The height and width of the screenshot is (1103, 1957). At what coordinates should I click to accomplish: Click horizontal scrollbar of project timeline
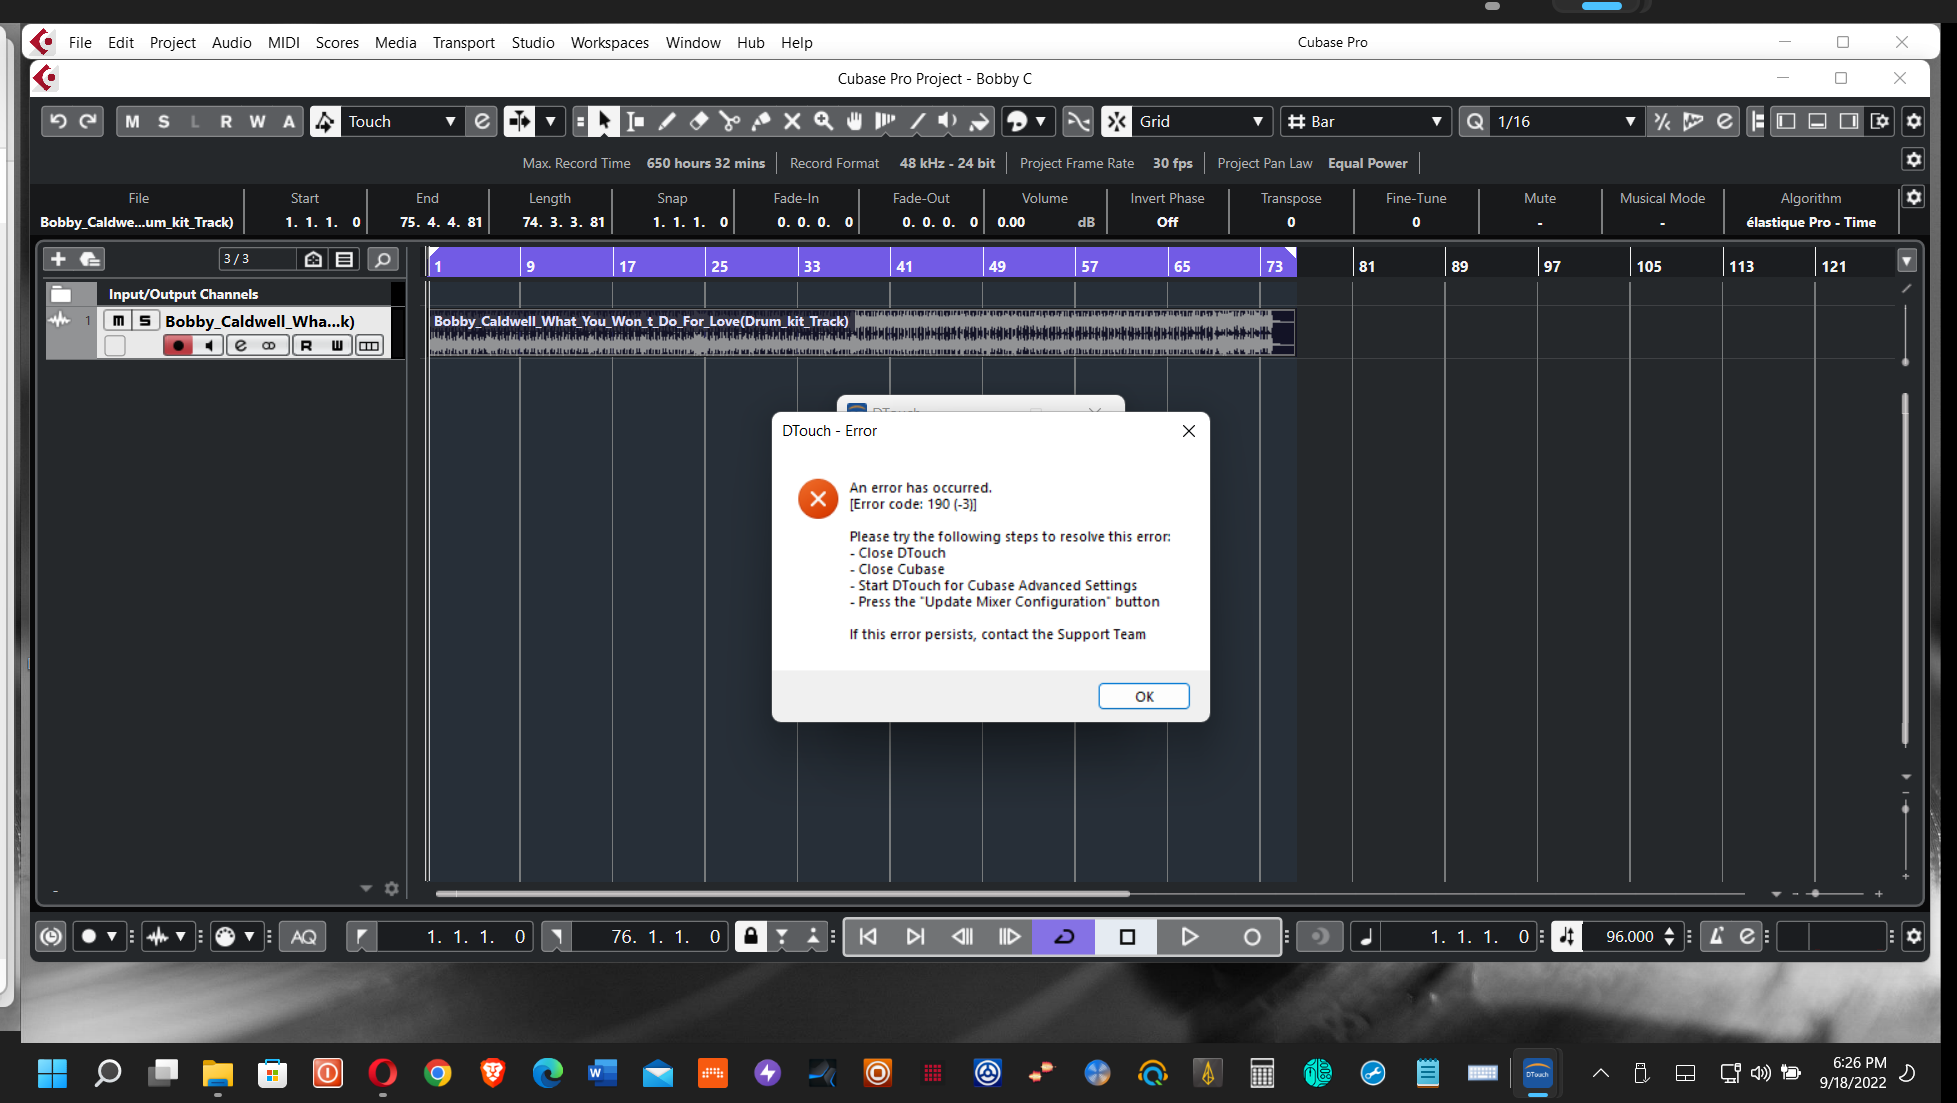[x=783, y=893]
